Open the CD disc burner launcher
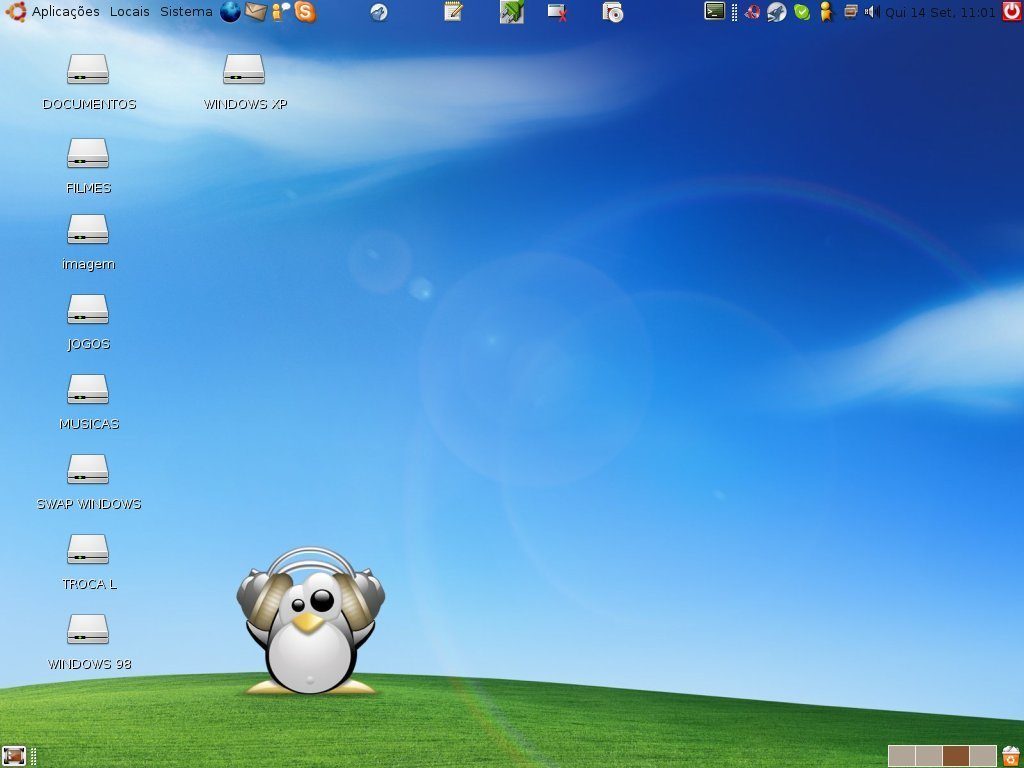The image size is (1024, 768). tap(613, 12)
